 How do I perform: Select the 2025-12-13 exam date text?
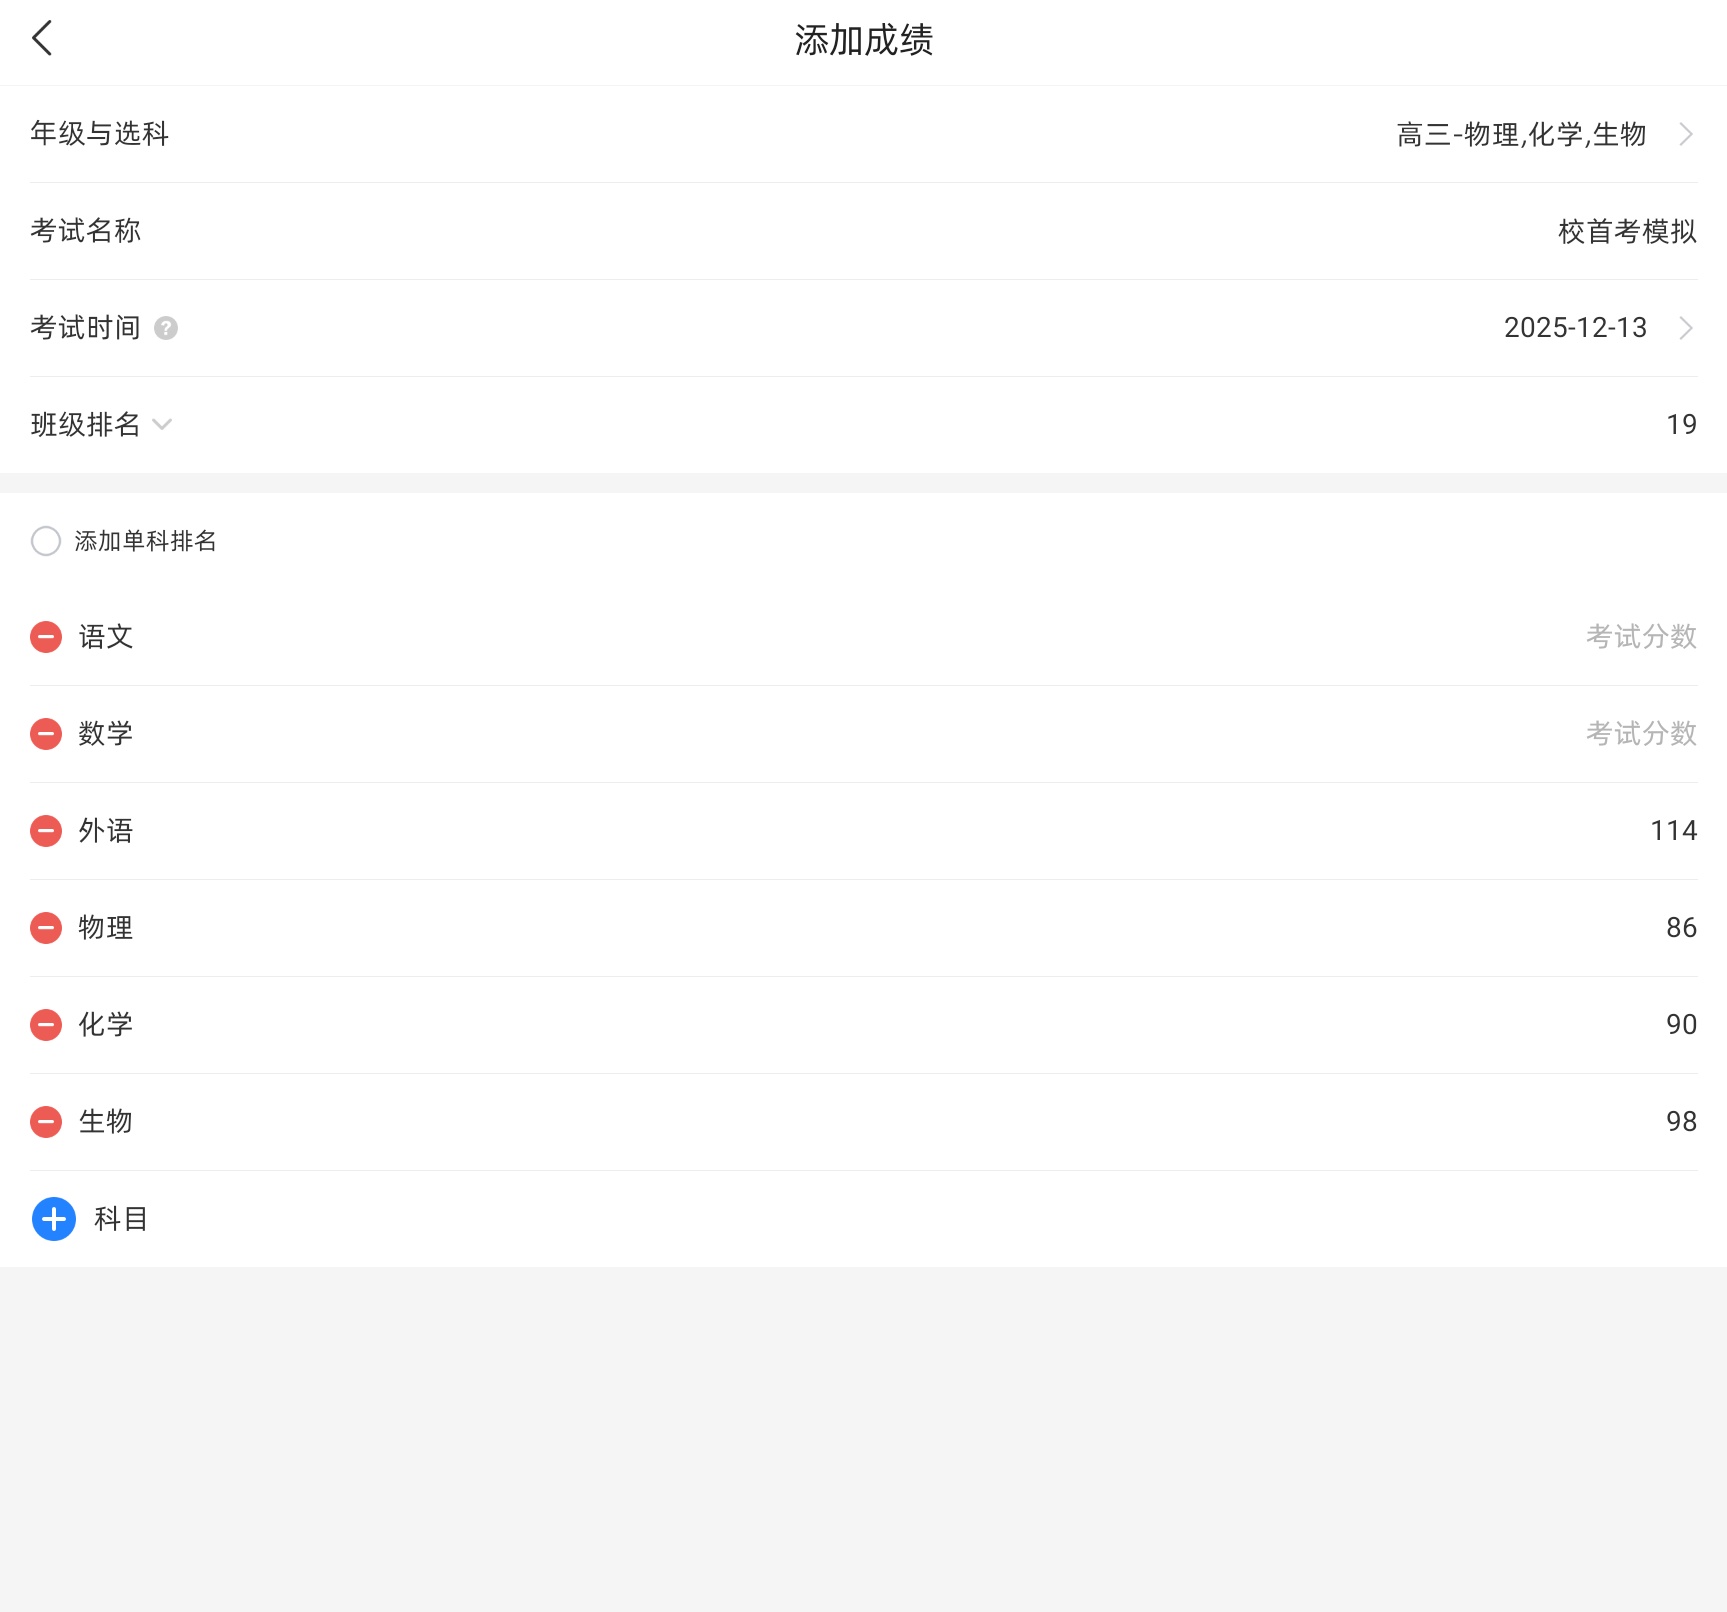click(x=1574, y=328)
